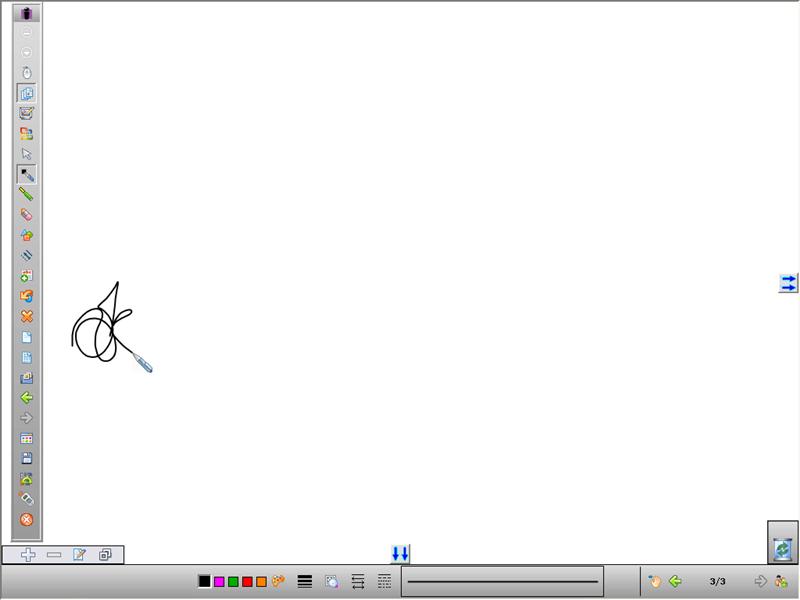The width and height of the screenshot is (800, 600).
Task: Go to next page via bottom-right gray arrow
Action: pos(760,581)
